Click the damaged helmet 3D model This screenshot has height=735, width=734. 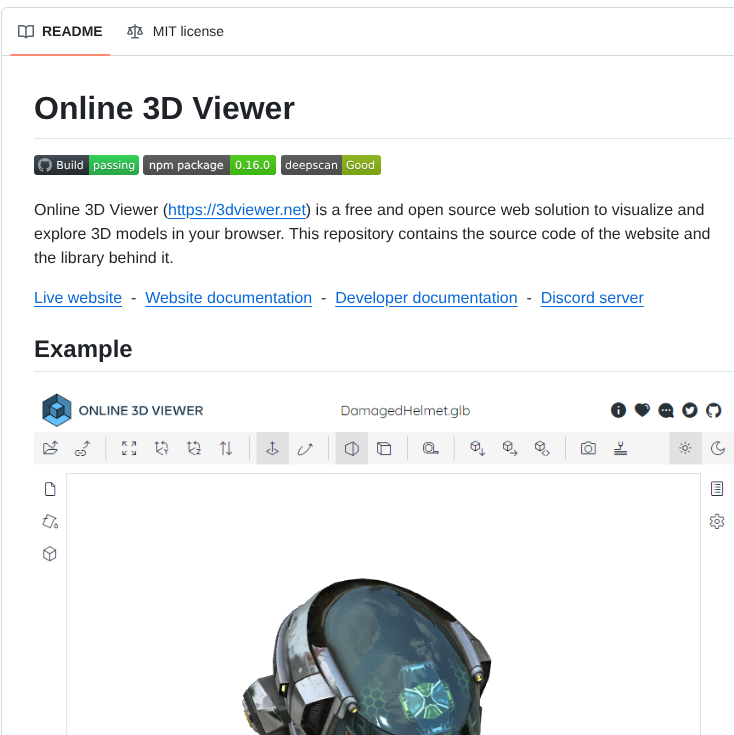click(368, 657)
